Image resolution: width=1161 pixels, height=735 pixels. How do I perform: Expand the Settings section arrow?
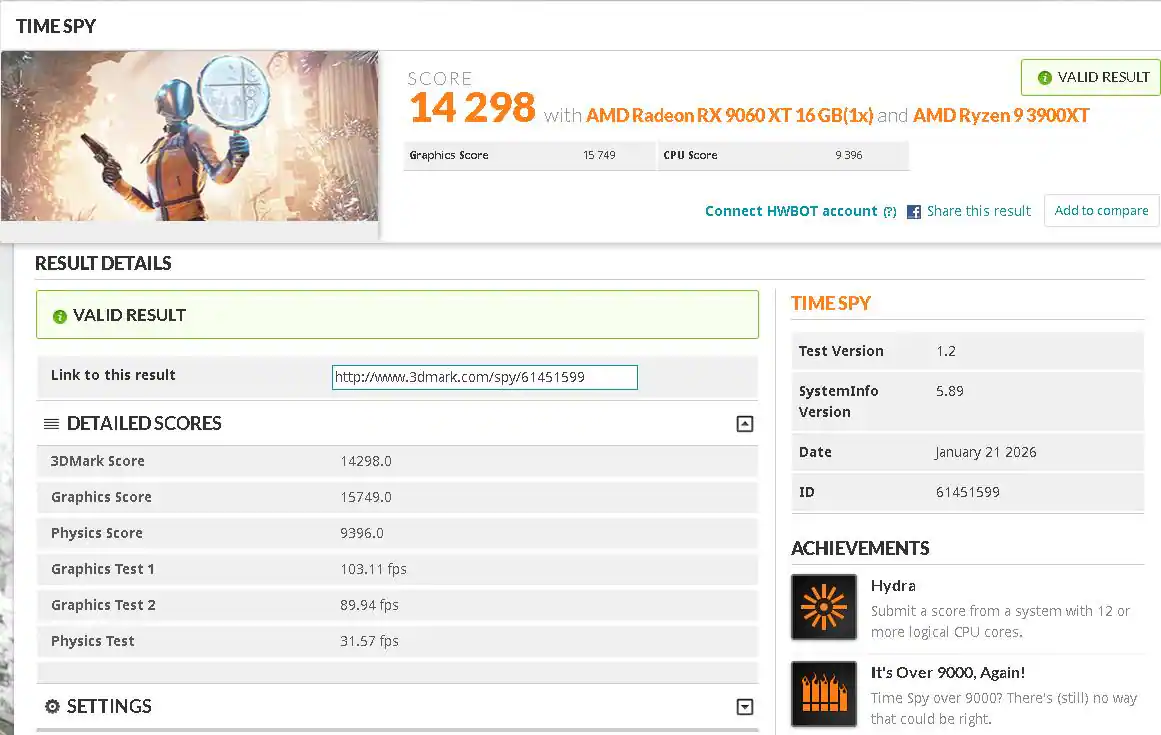point(744,707)
